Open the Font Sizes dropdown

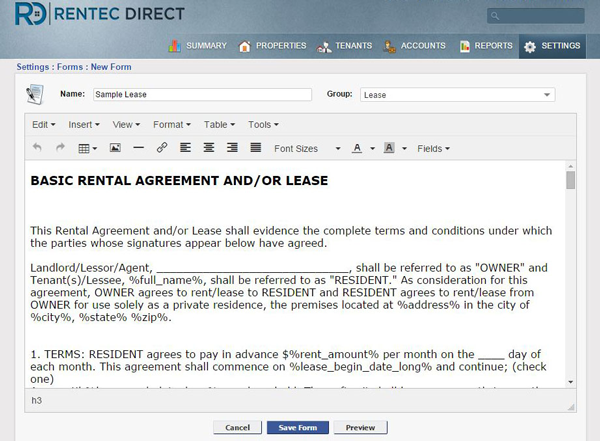tap(302, 148)
